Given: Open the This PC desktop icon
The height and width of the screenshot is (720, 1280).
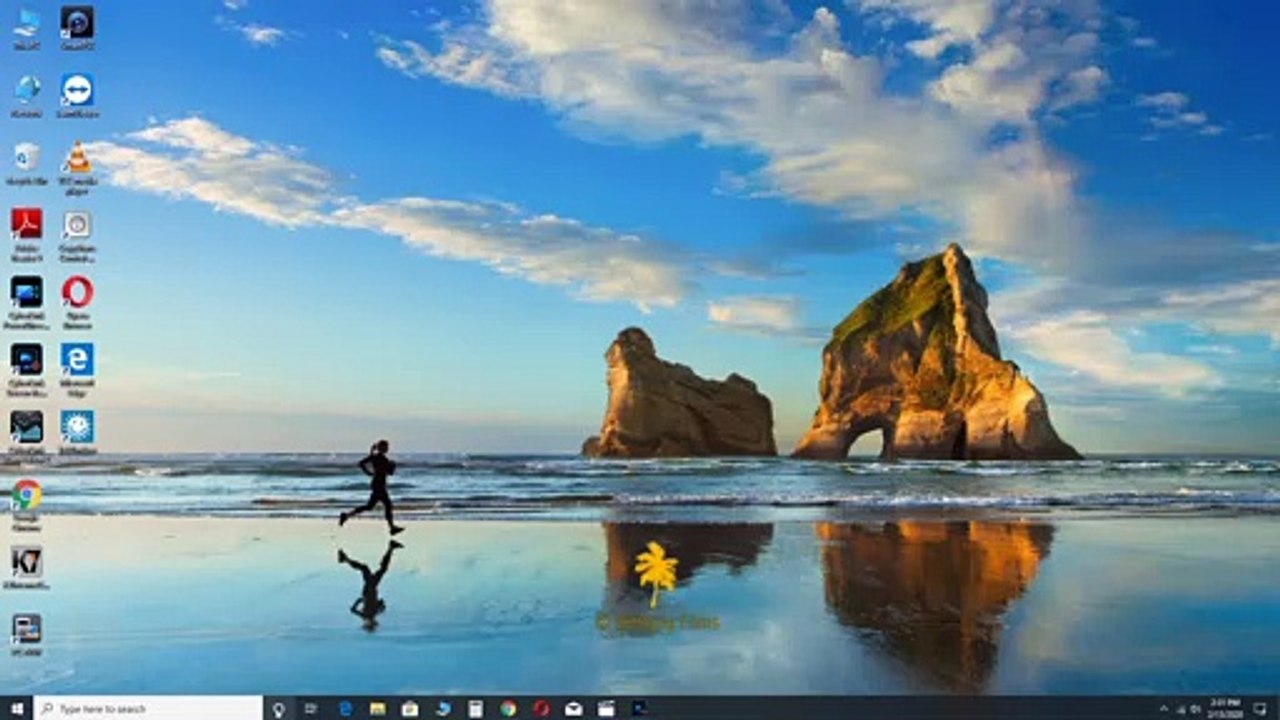Looking at the screenshot, I should (x=26, y=28).
